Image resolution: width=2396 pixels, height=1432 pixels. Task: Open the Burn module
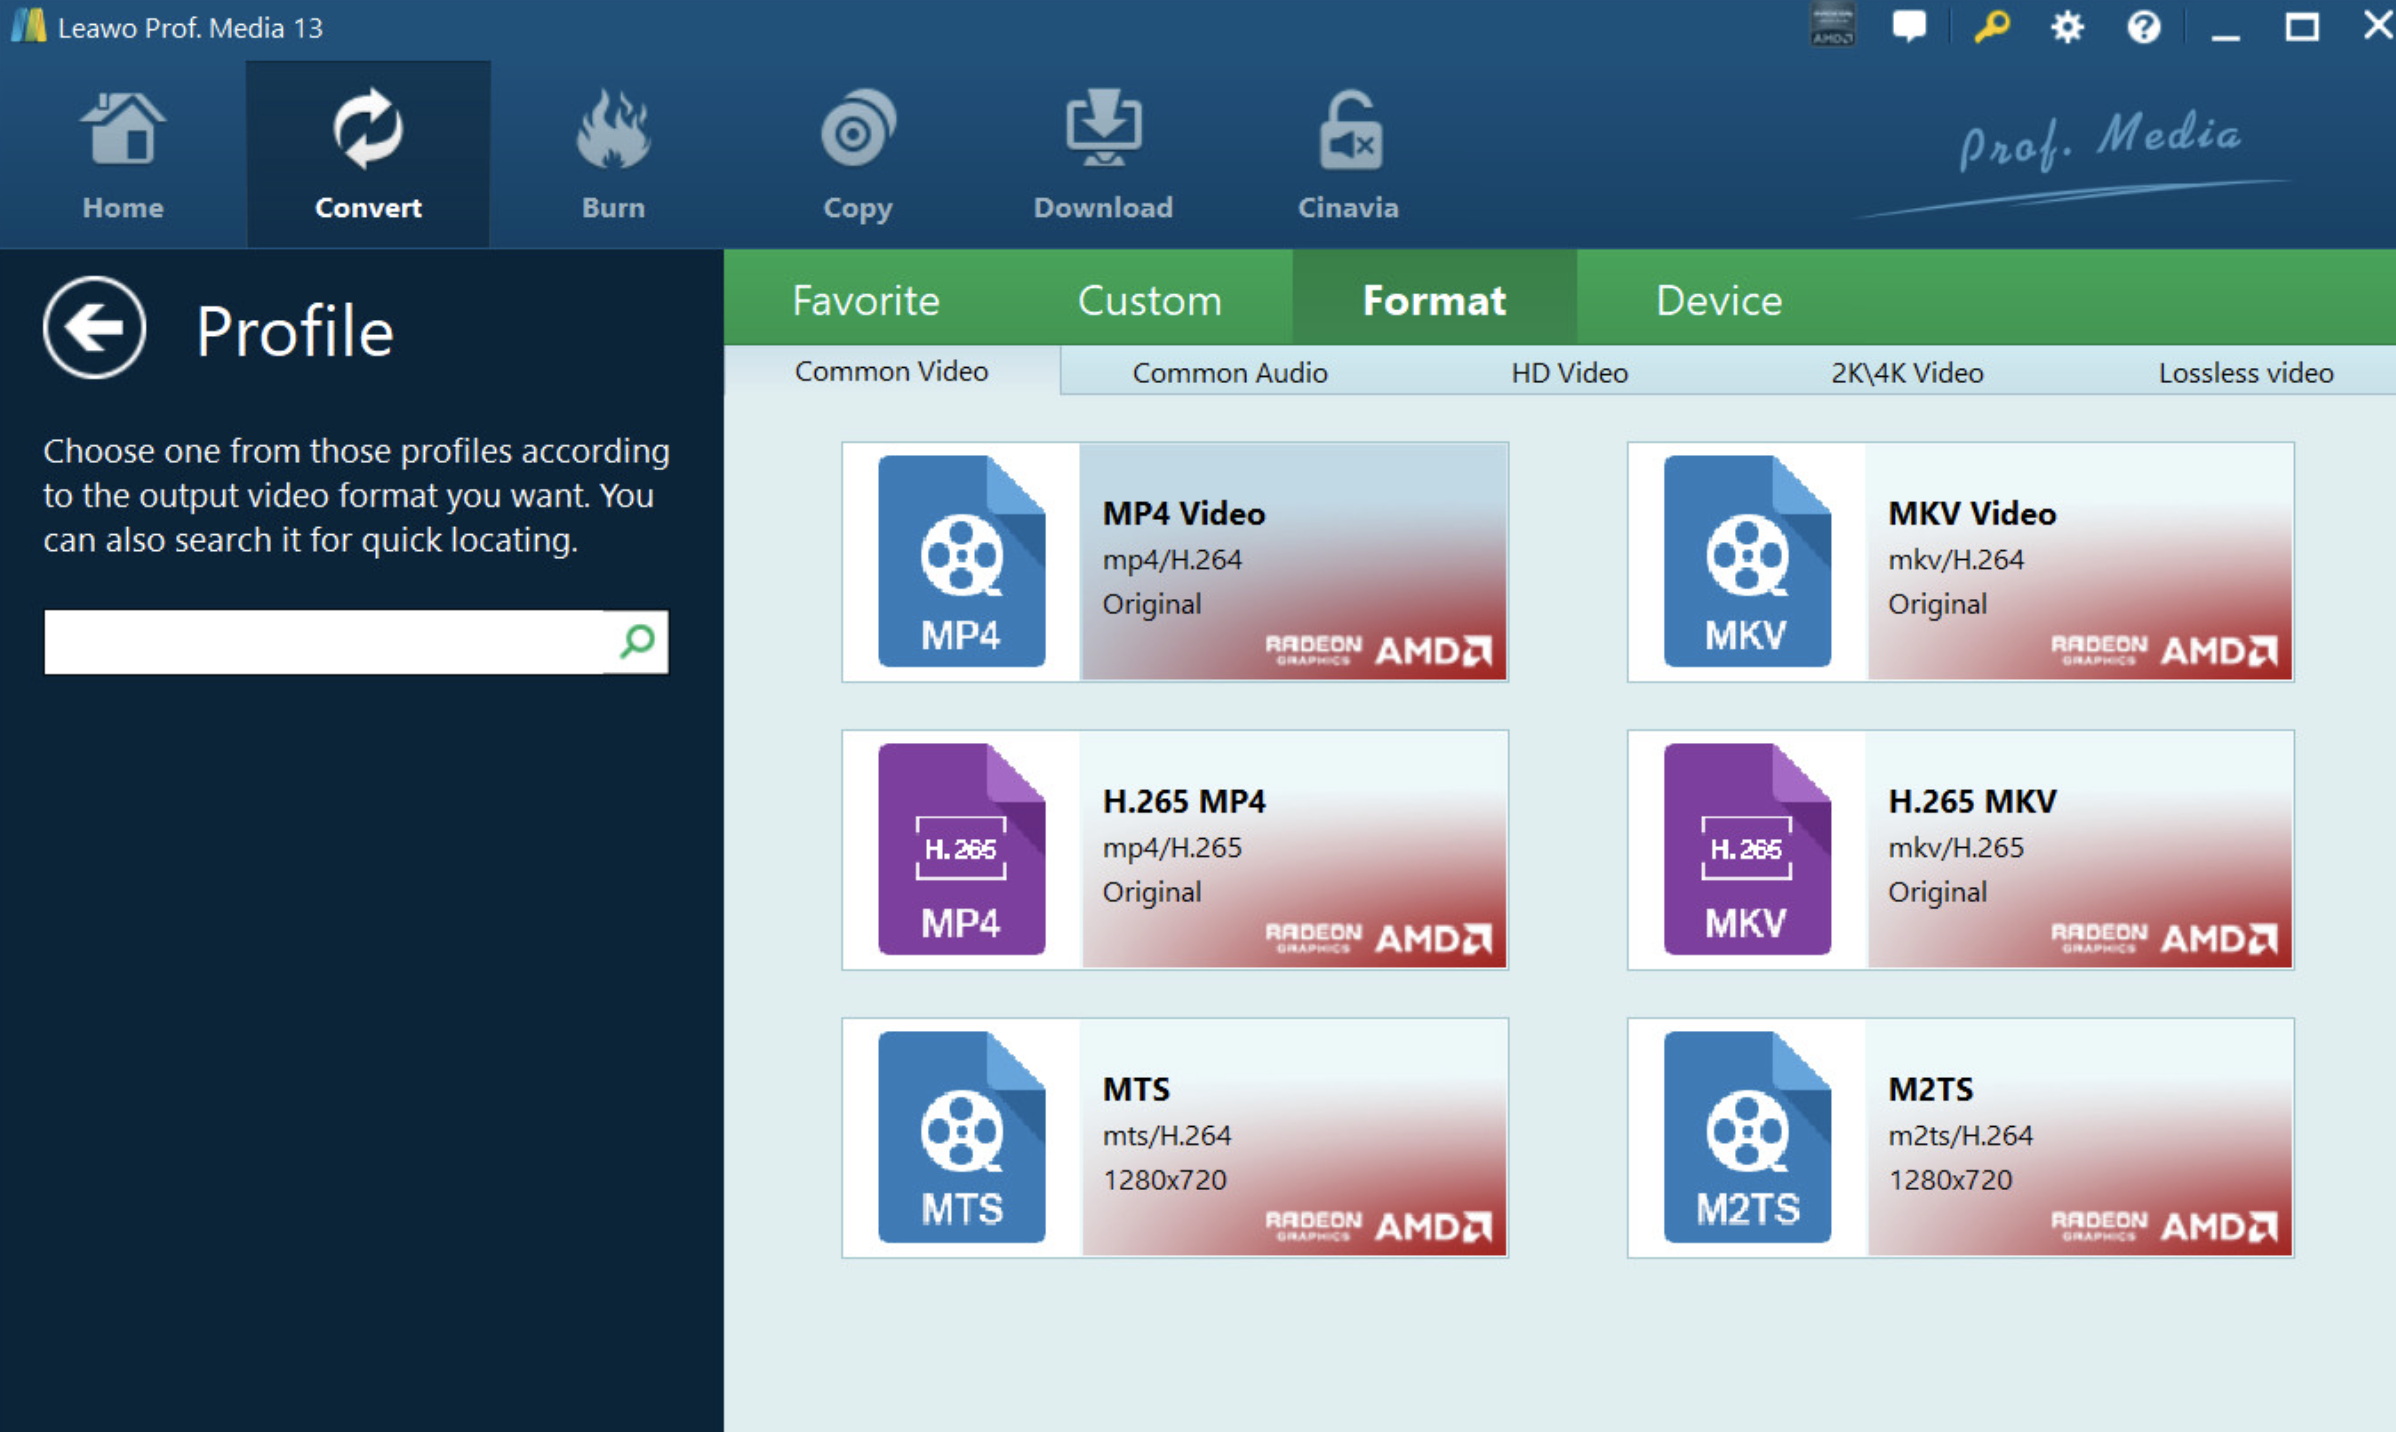613,155
